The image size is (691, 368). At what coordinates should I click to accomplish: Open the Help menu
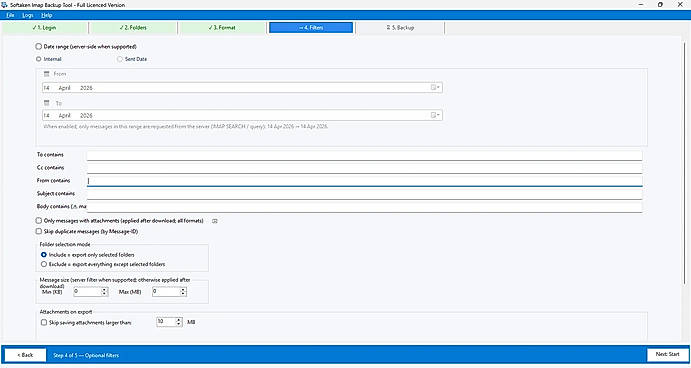coord(47,15)
